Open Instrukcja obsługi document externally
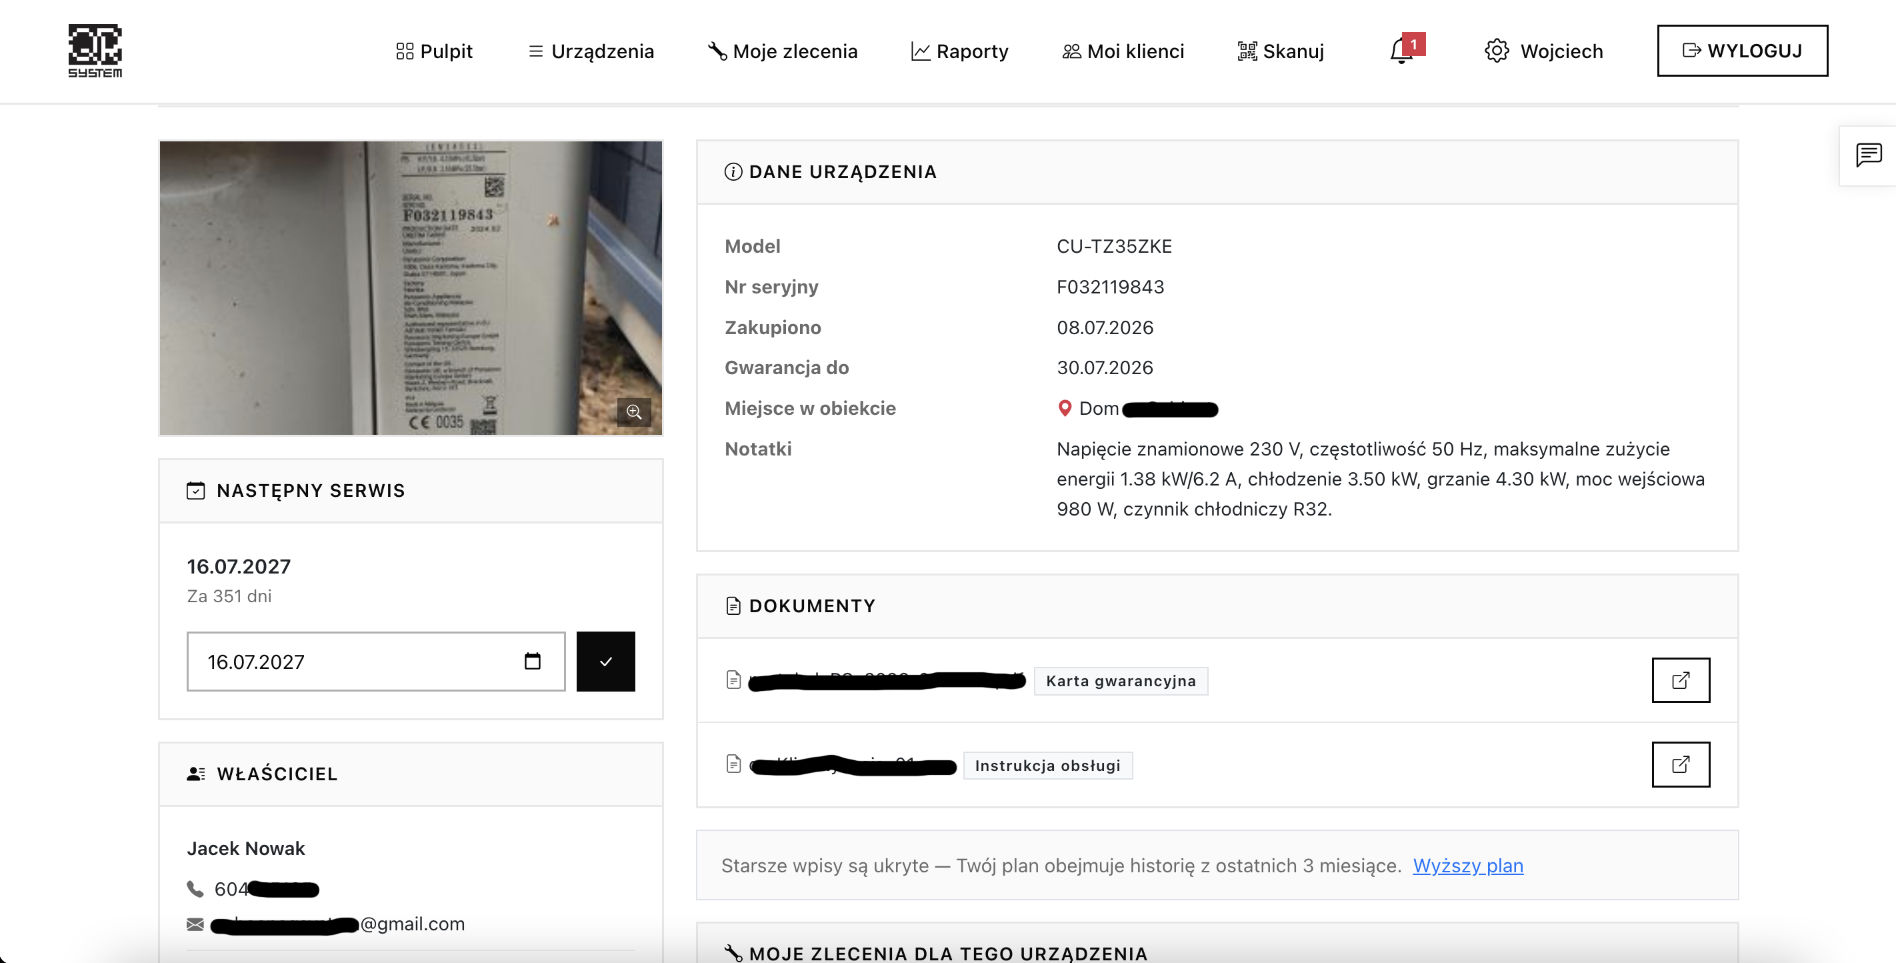Viewport: 1896px width, 963px height. [x=1681, y=764]
